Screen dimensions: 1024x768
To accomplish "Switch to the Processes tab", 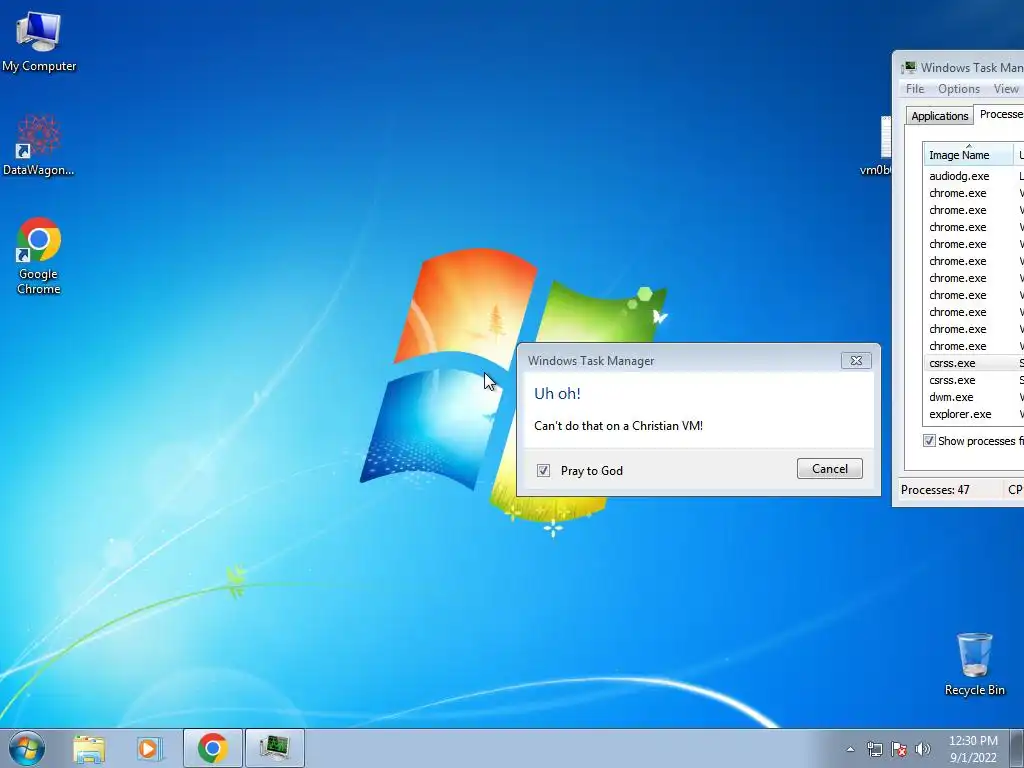I will [x=999, y=114].
